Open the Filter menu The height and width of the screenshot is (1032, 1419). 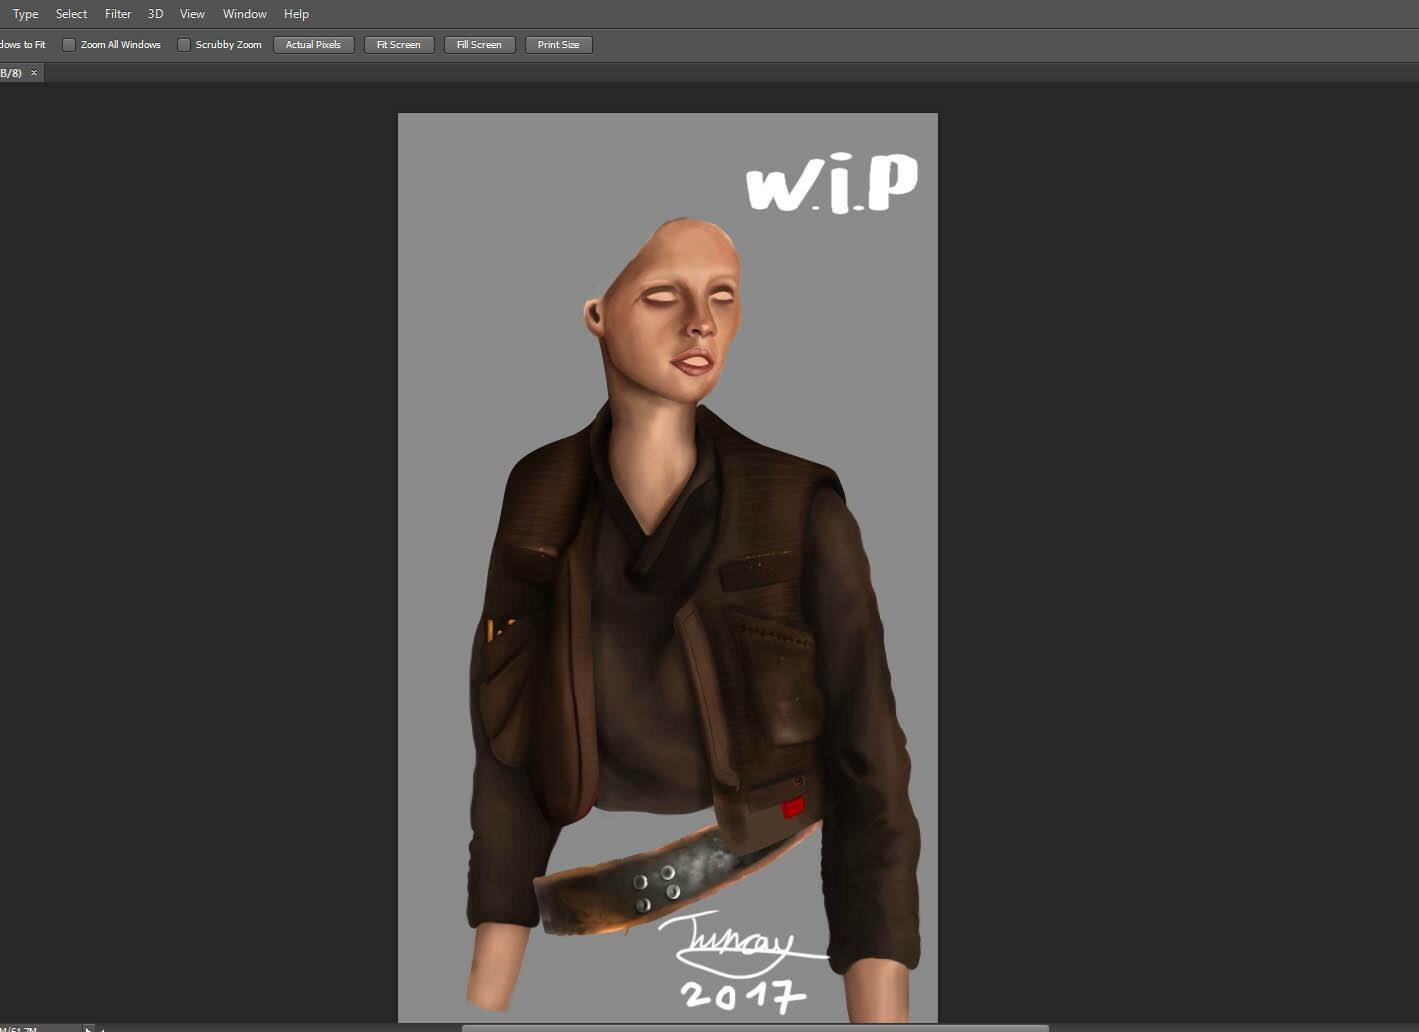click(x=118, y=14)
